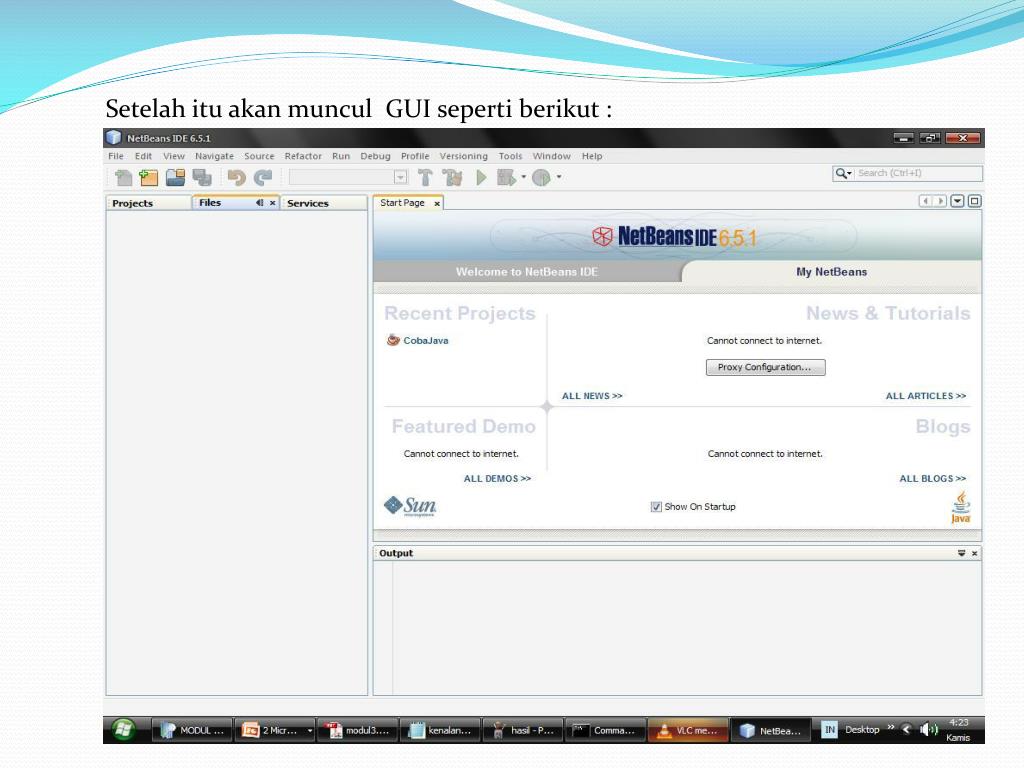Image resolution: width=1024 pixels, height=768 pixels.
Task: Click the Java logo on Start Page
Action: [x=961, y=507]
